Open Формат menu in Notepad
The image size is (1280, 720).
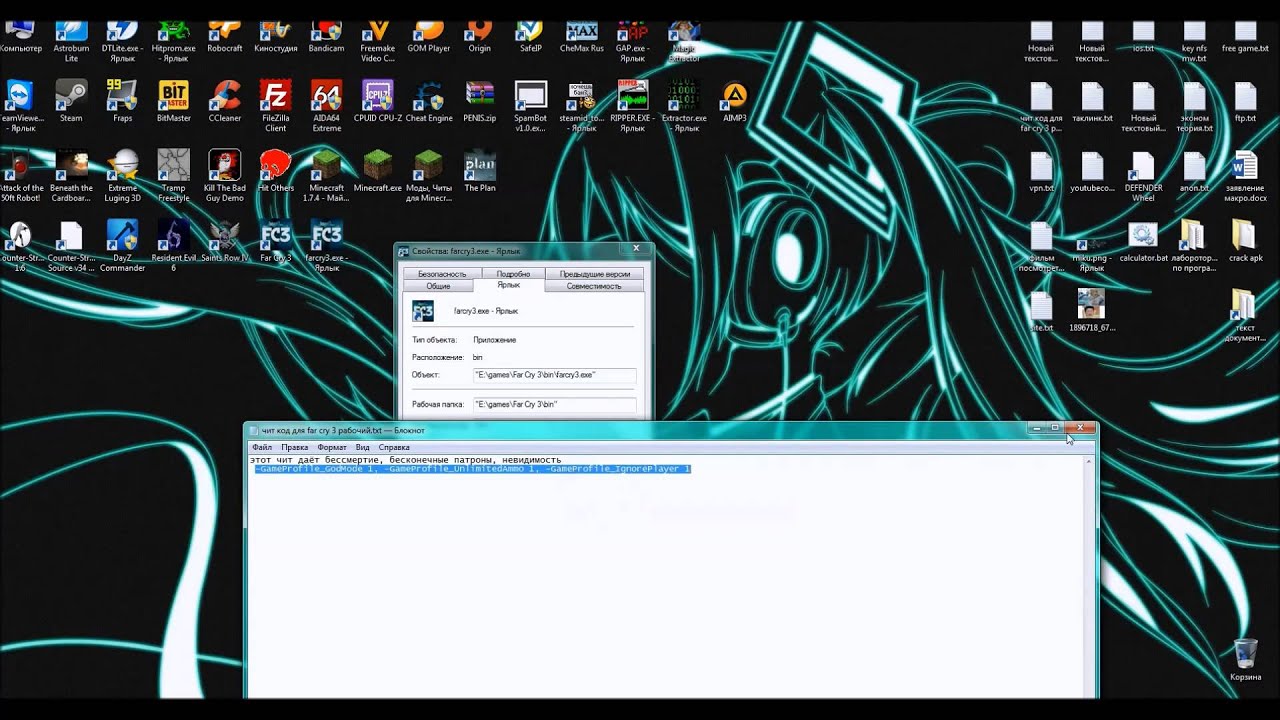[332, 447]
